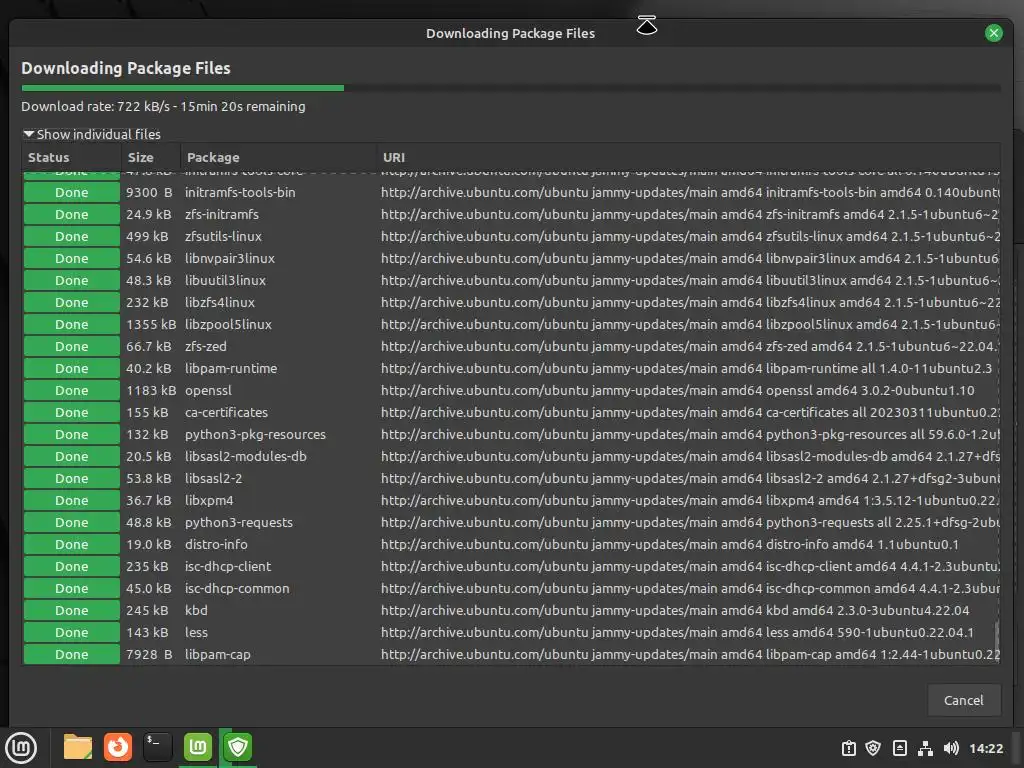
Task: Open clipboard tray icon
Action: [x=848, y=748]
